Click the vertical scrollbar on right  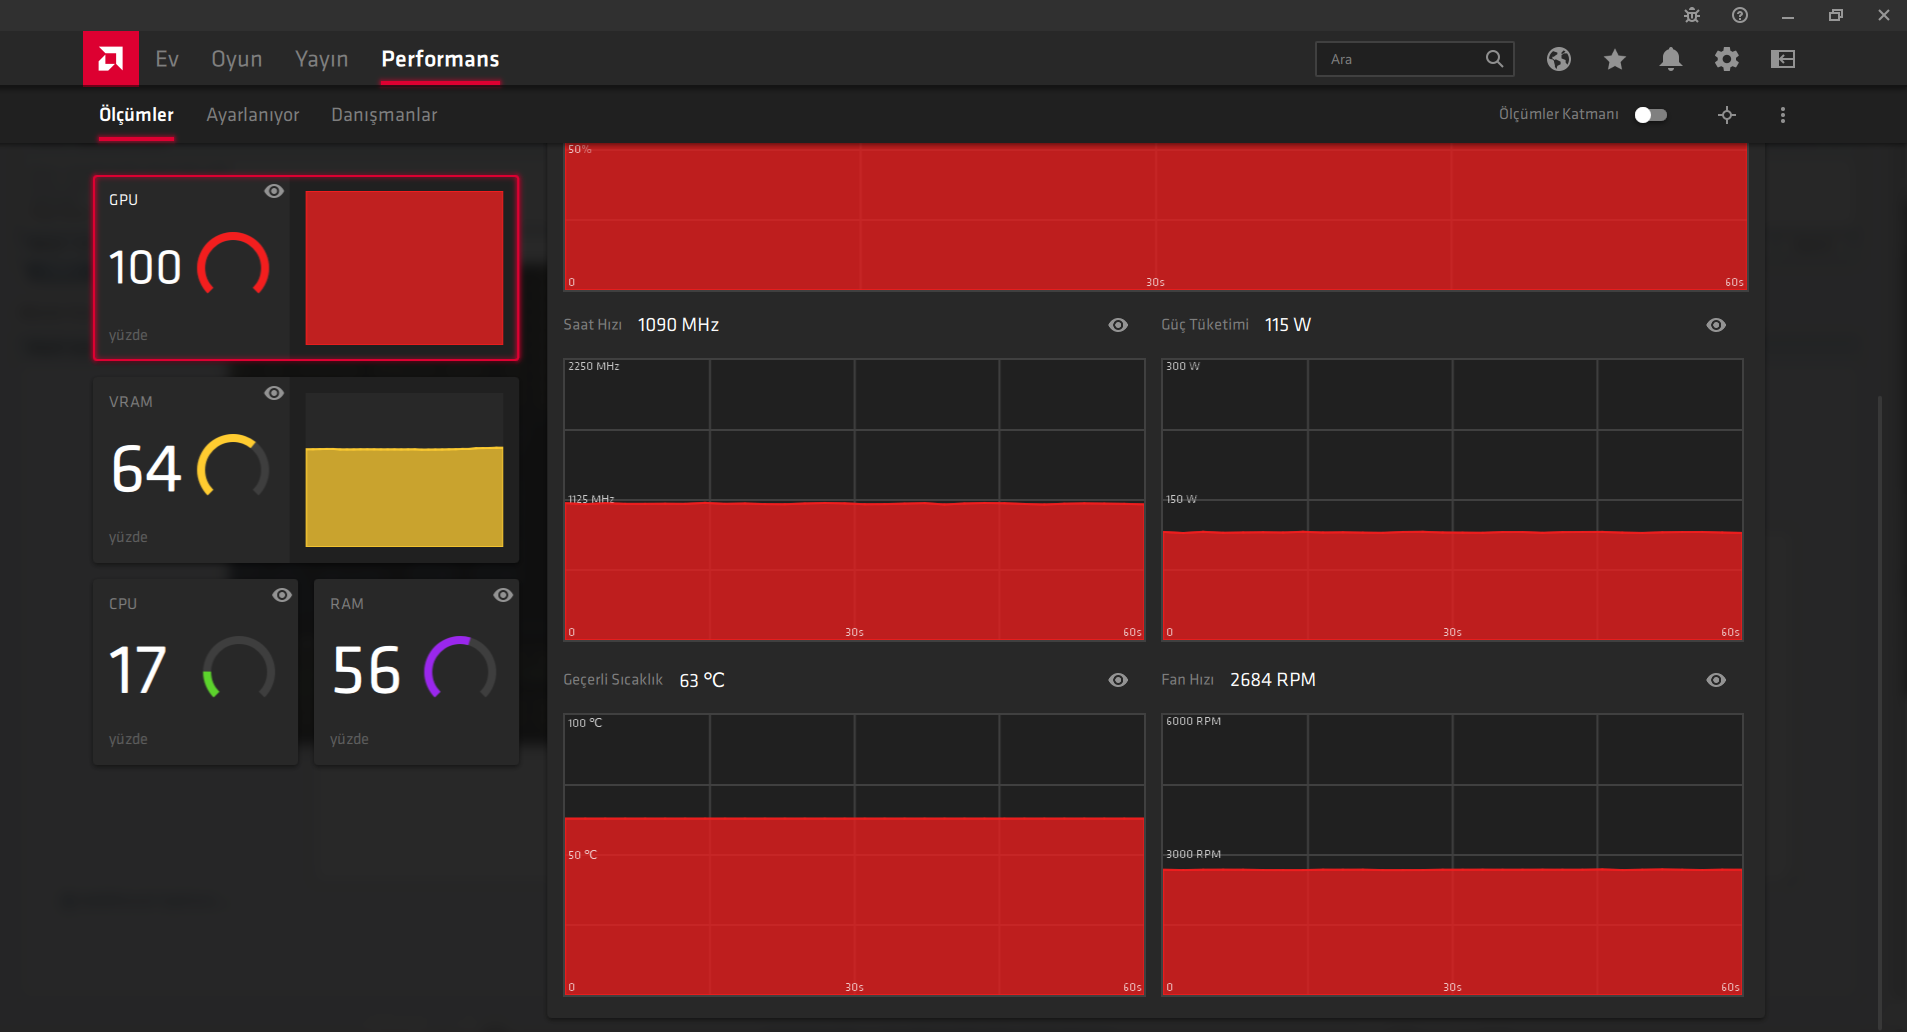1880,710
